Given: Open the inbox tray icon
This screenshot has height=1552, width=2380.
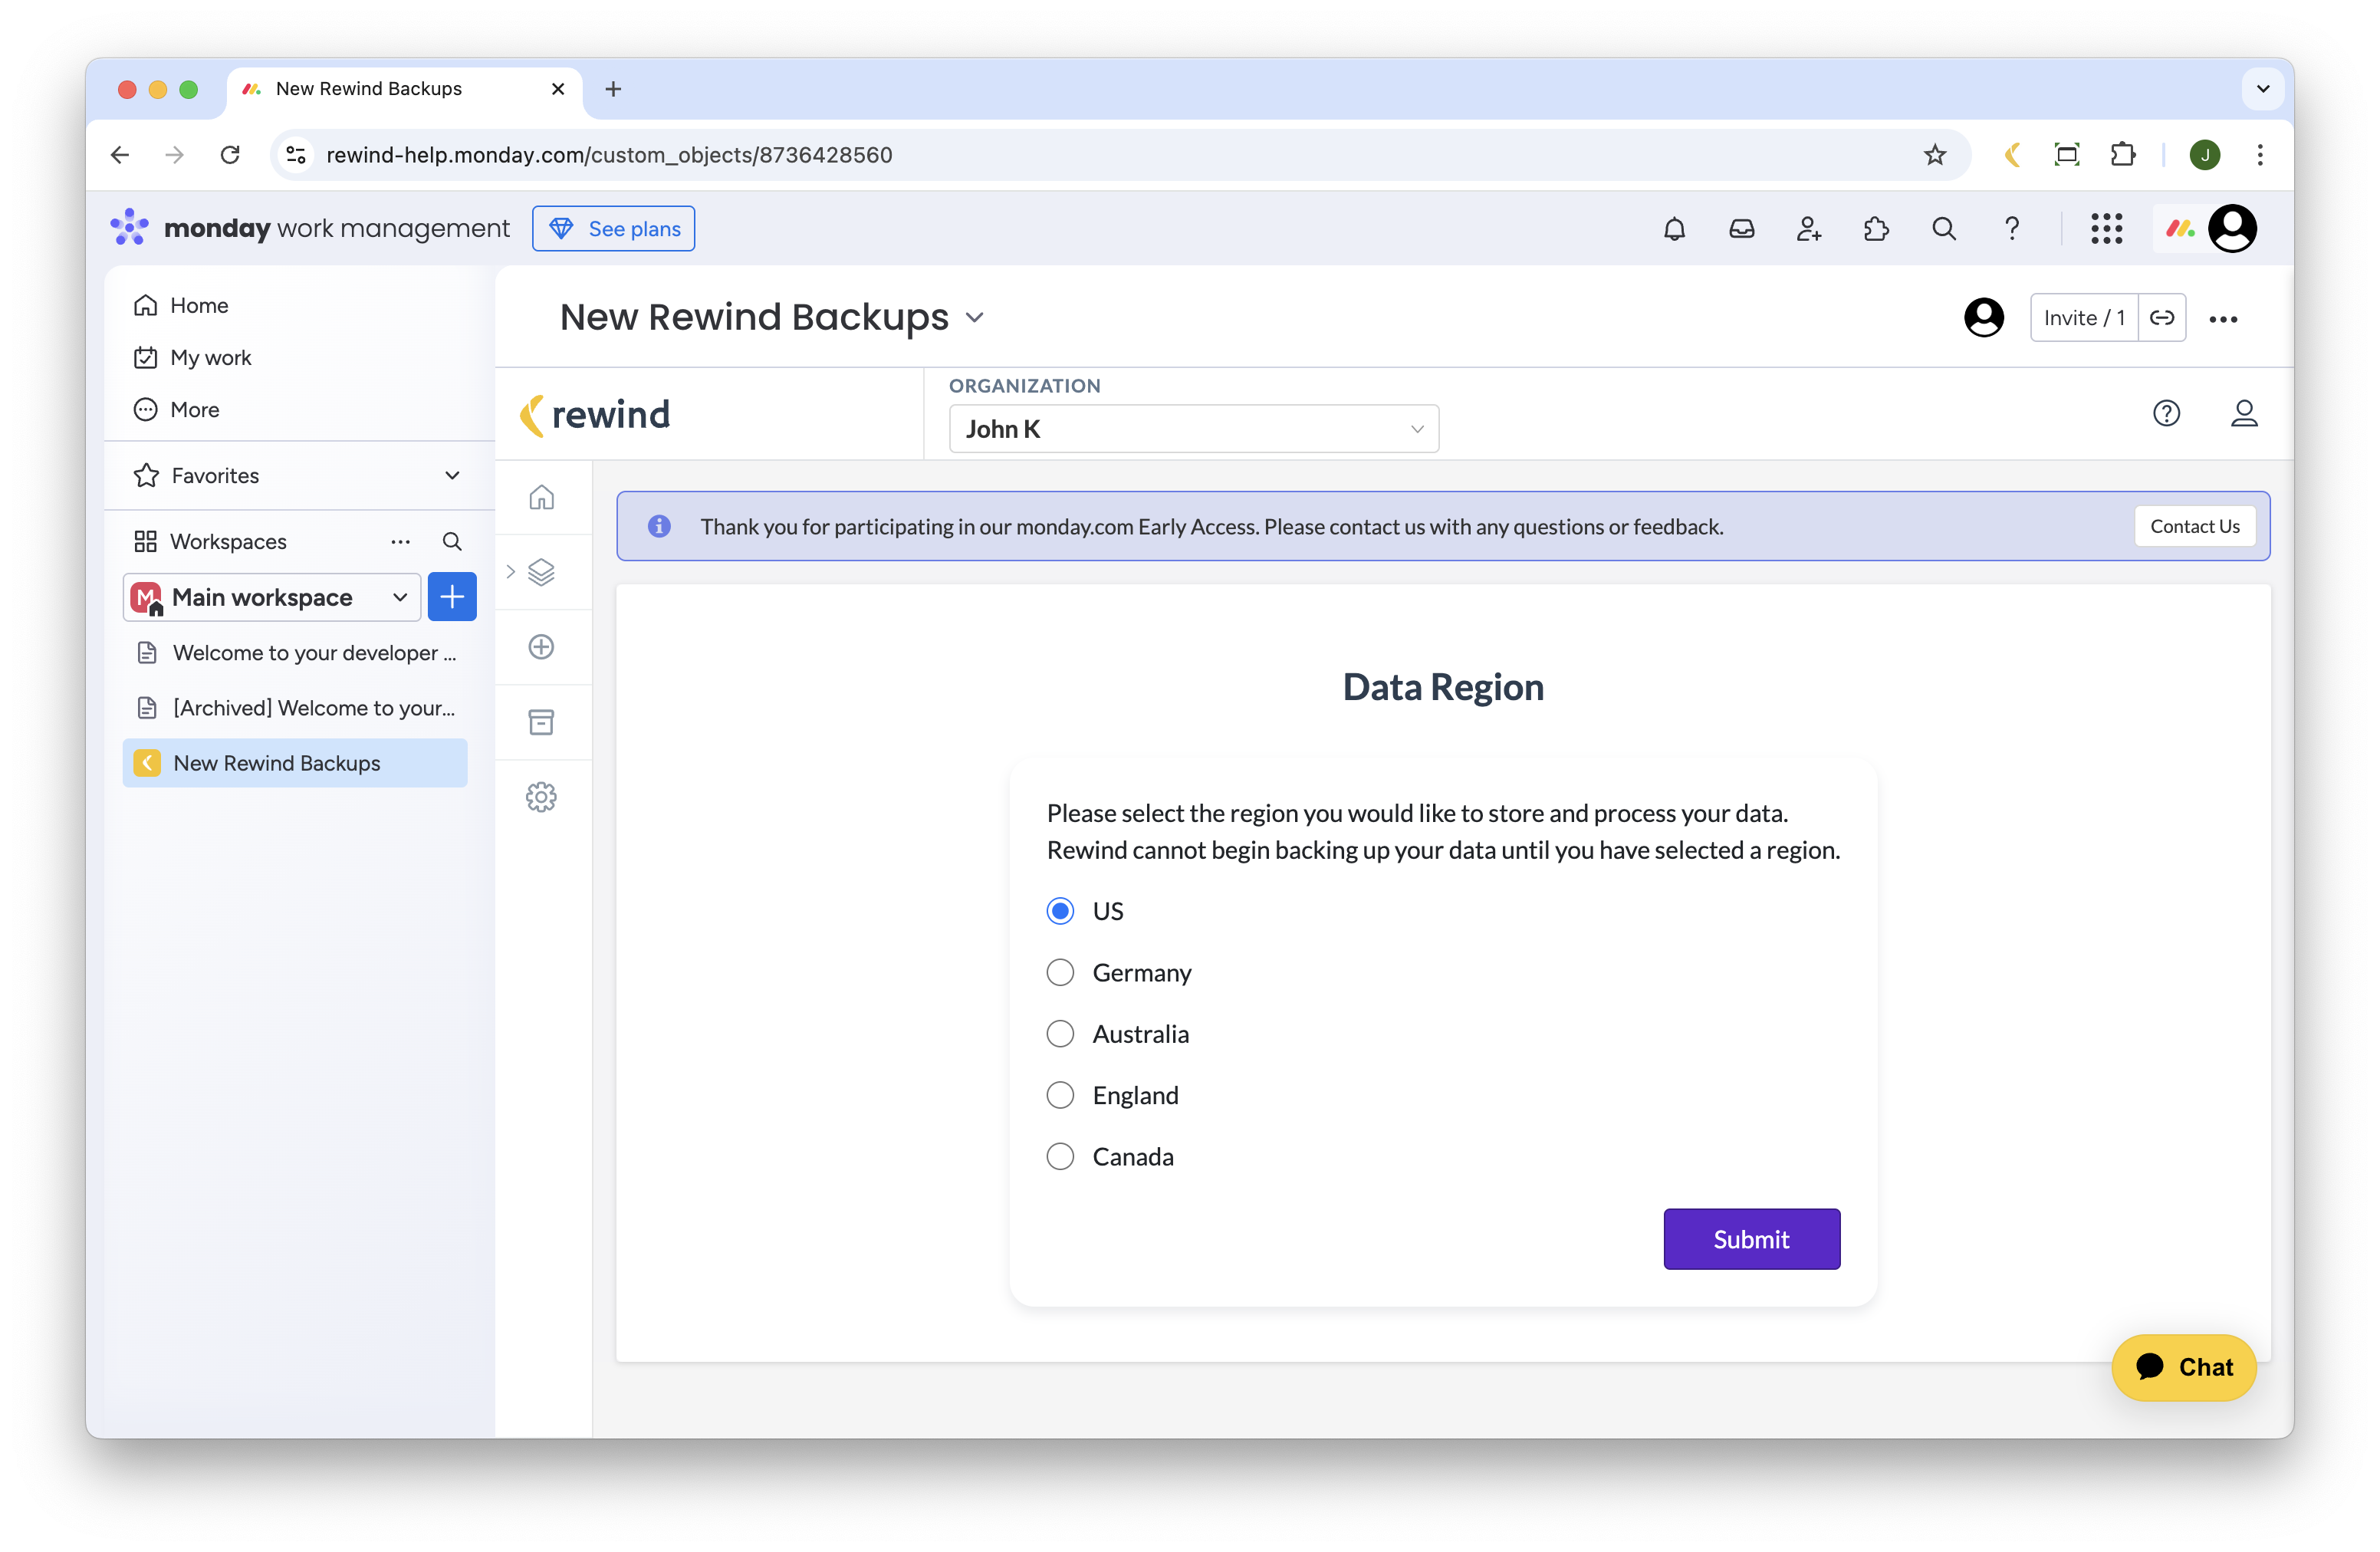Looking at the screenshot, I should point(1741,229).
